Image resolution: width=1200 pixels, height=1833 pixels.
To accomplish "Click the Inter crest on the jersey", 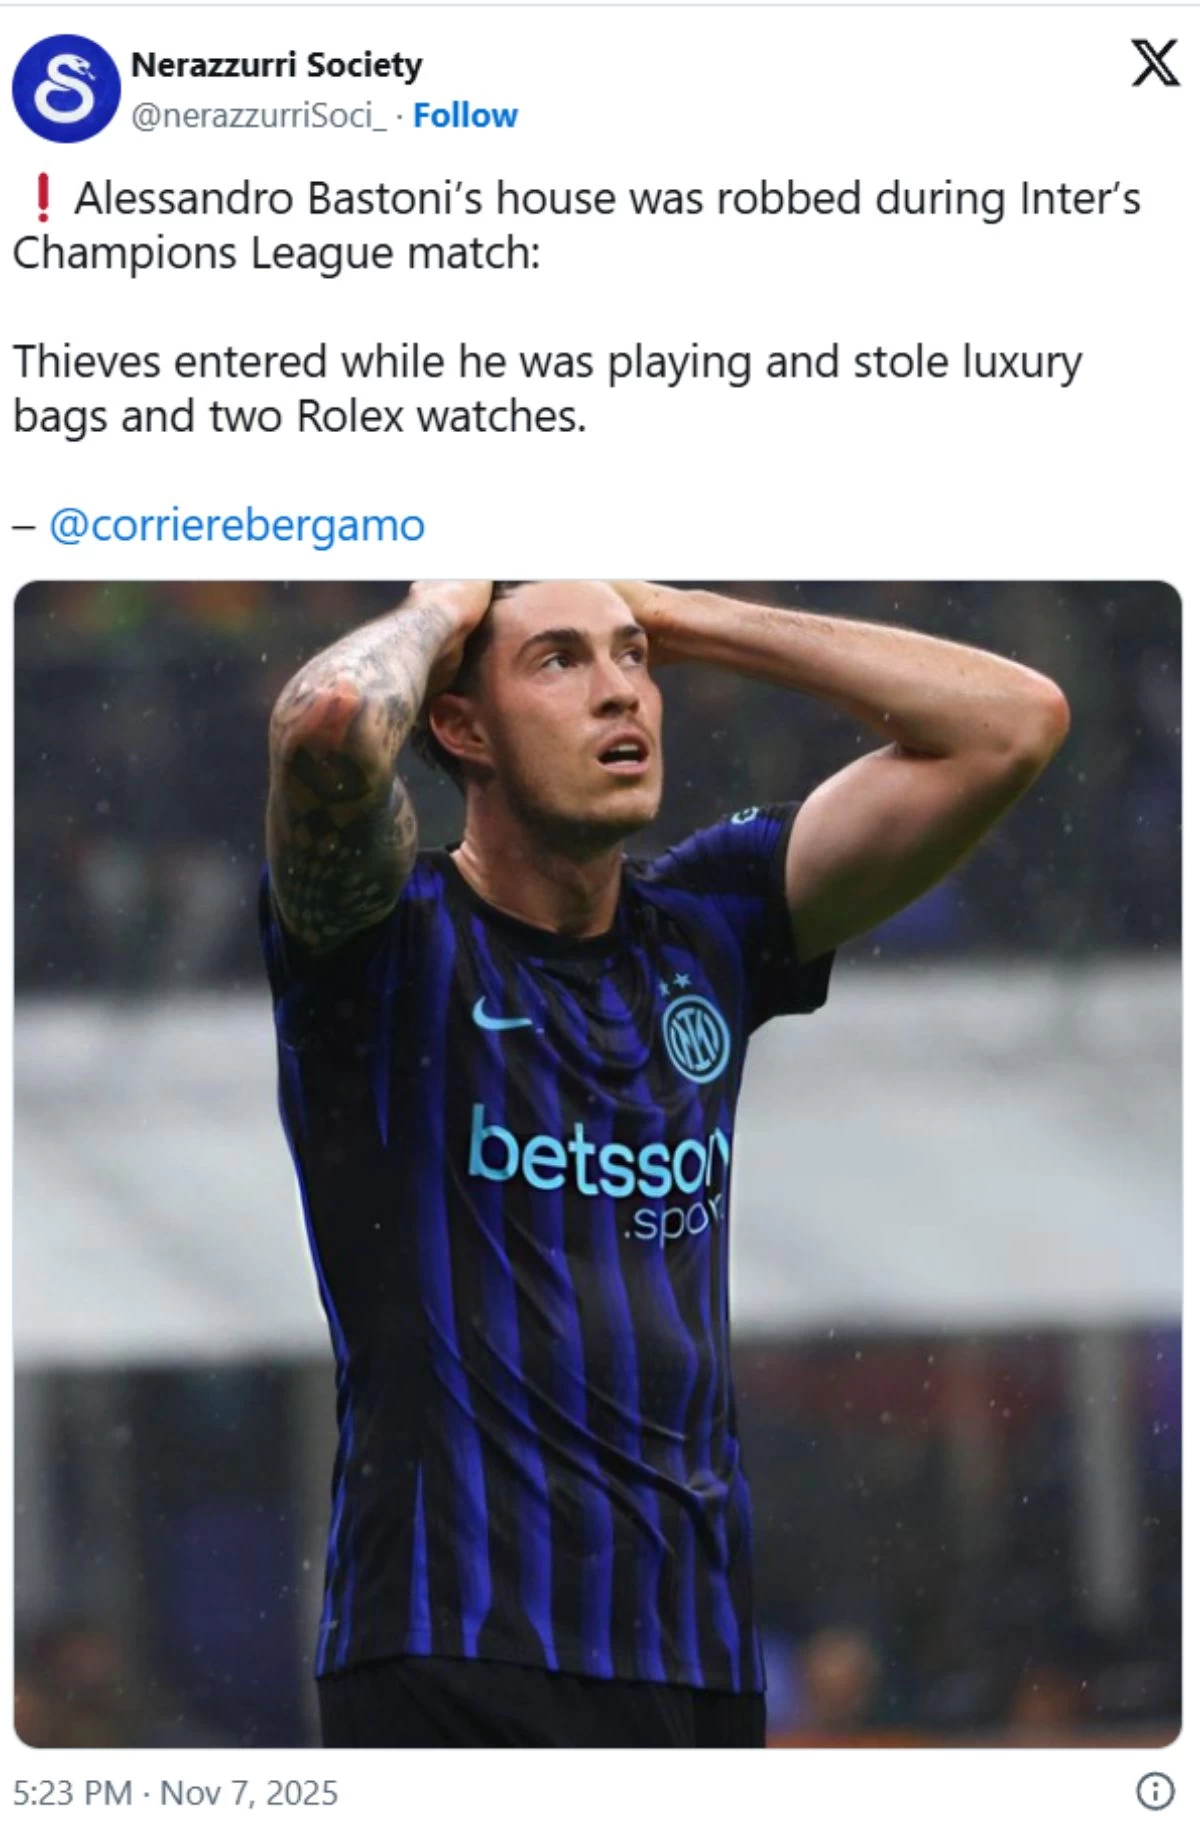I will point(696,1040).
